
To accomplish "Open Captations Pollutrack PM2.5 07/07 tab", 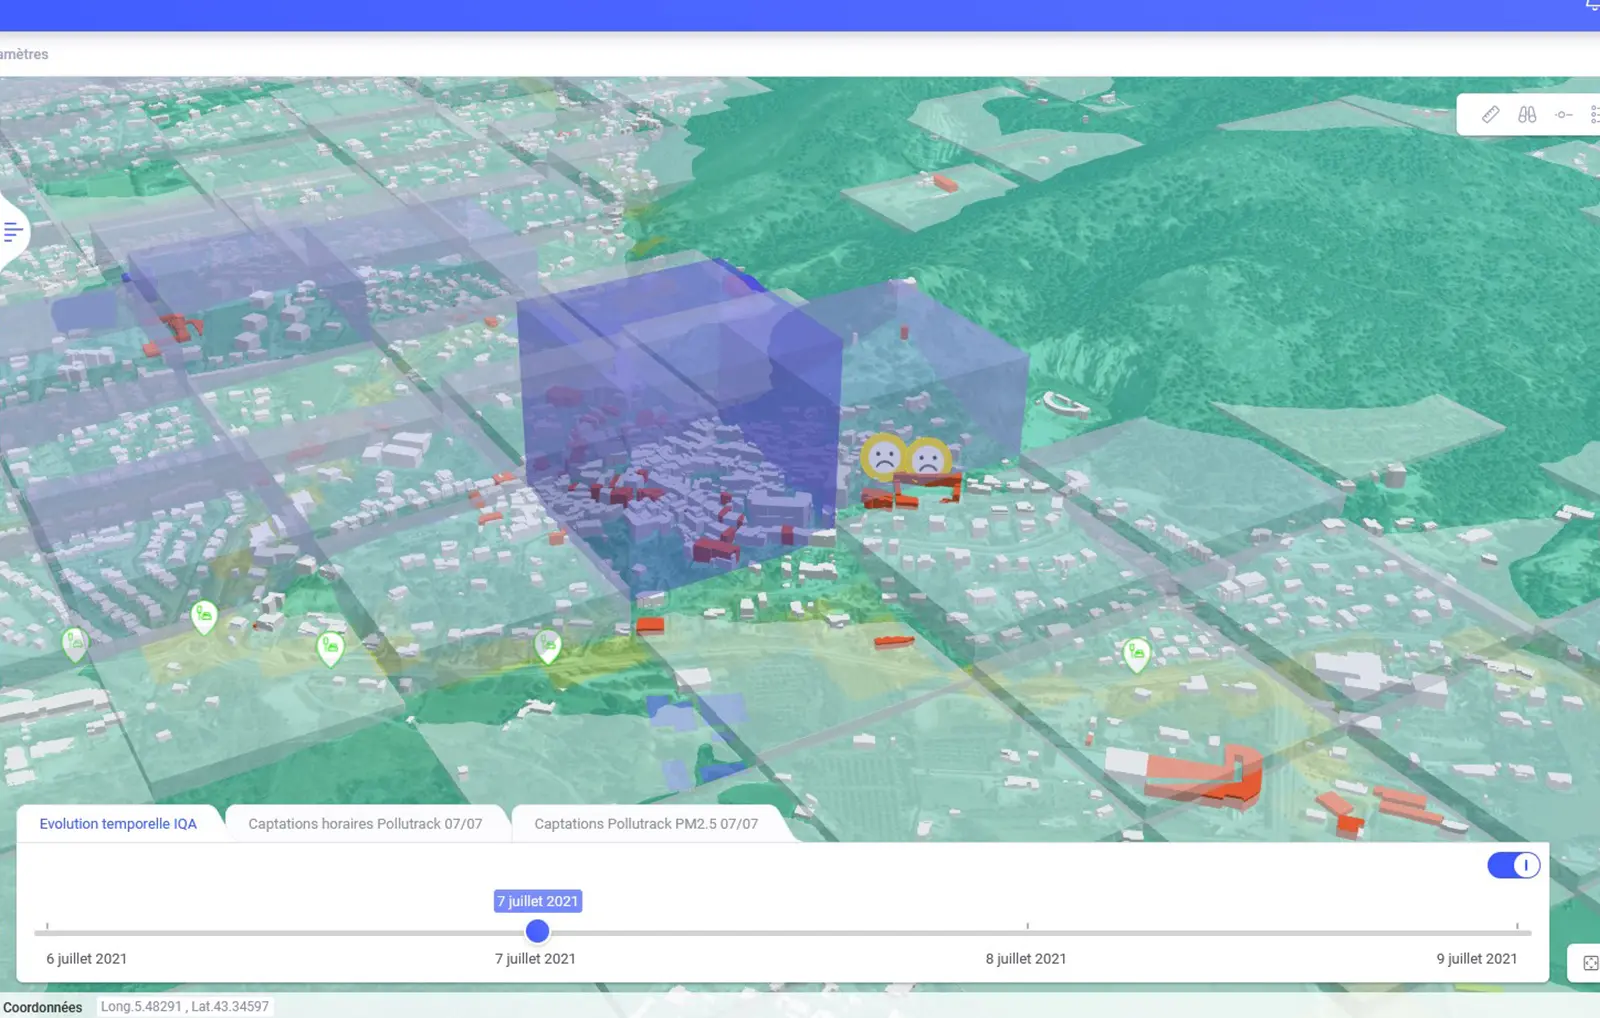I will tap(646, 824).
